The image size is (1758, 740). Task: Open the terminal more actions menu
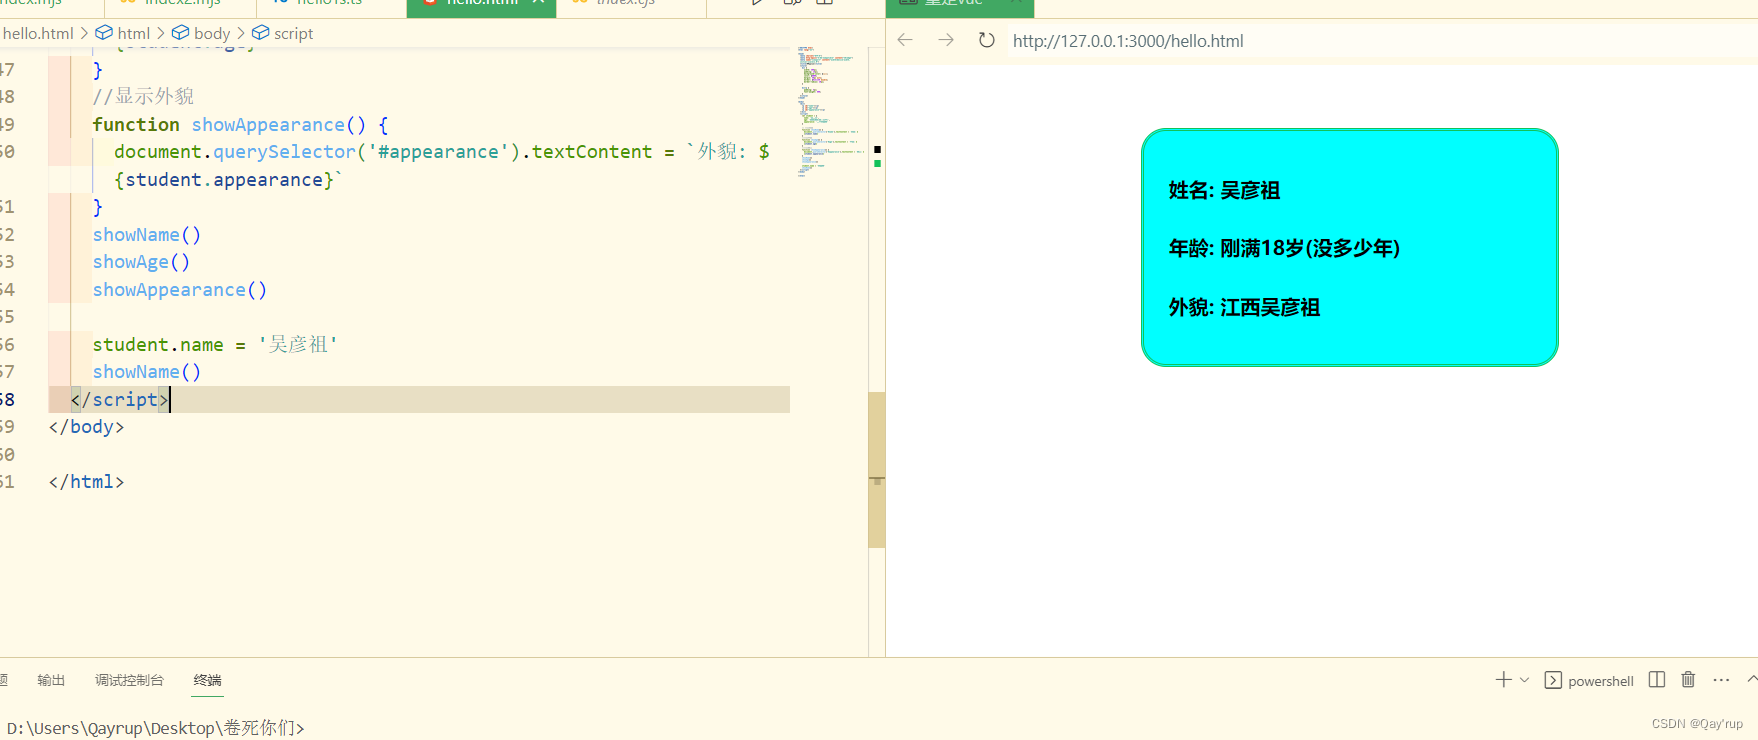(x=1721, y=680)
